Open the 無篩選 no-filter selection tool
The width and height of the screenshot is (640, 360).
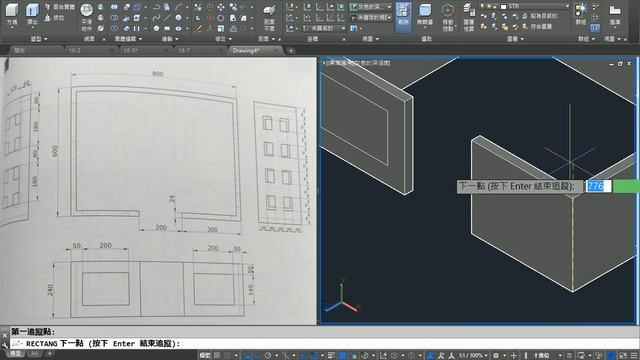[425, 16]
